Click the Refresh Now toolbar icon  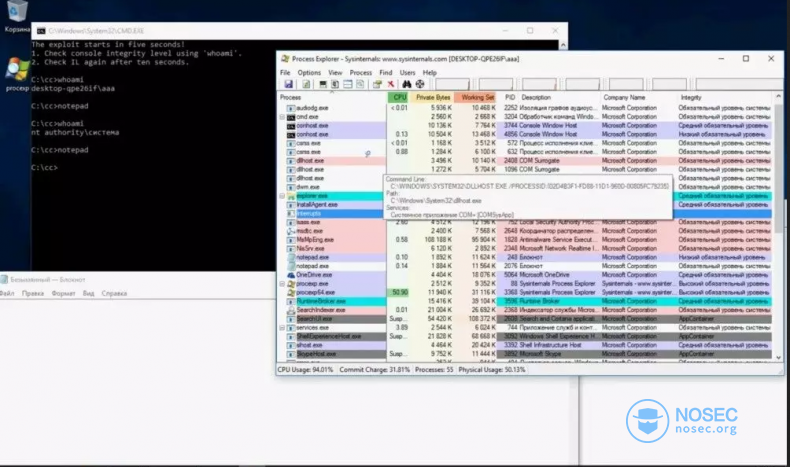click(x=306, y=84)
